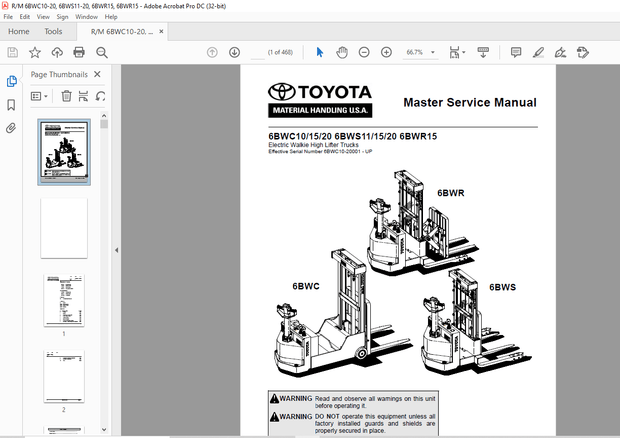Click the page number input field
The height and width of the screenshot is (438, 620).
pos(258,53)
